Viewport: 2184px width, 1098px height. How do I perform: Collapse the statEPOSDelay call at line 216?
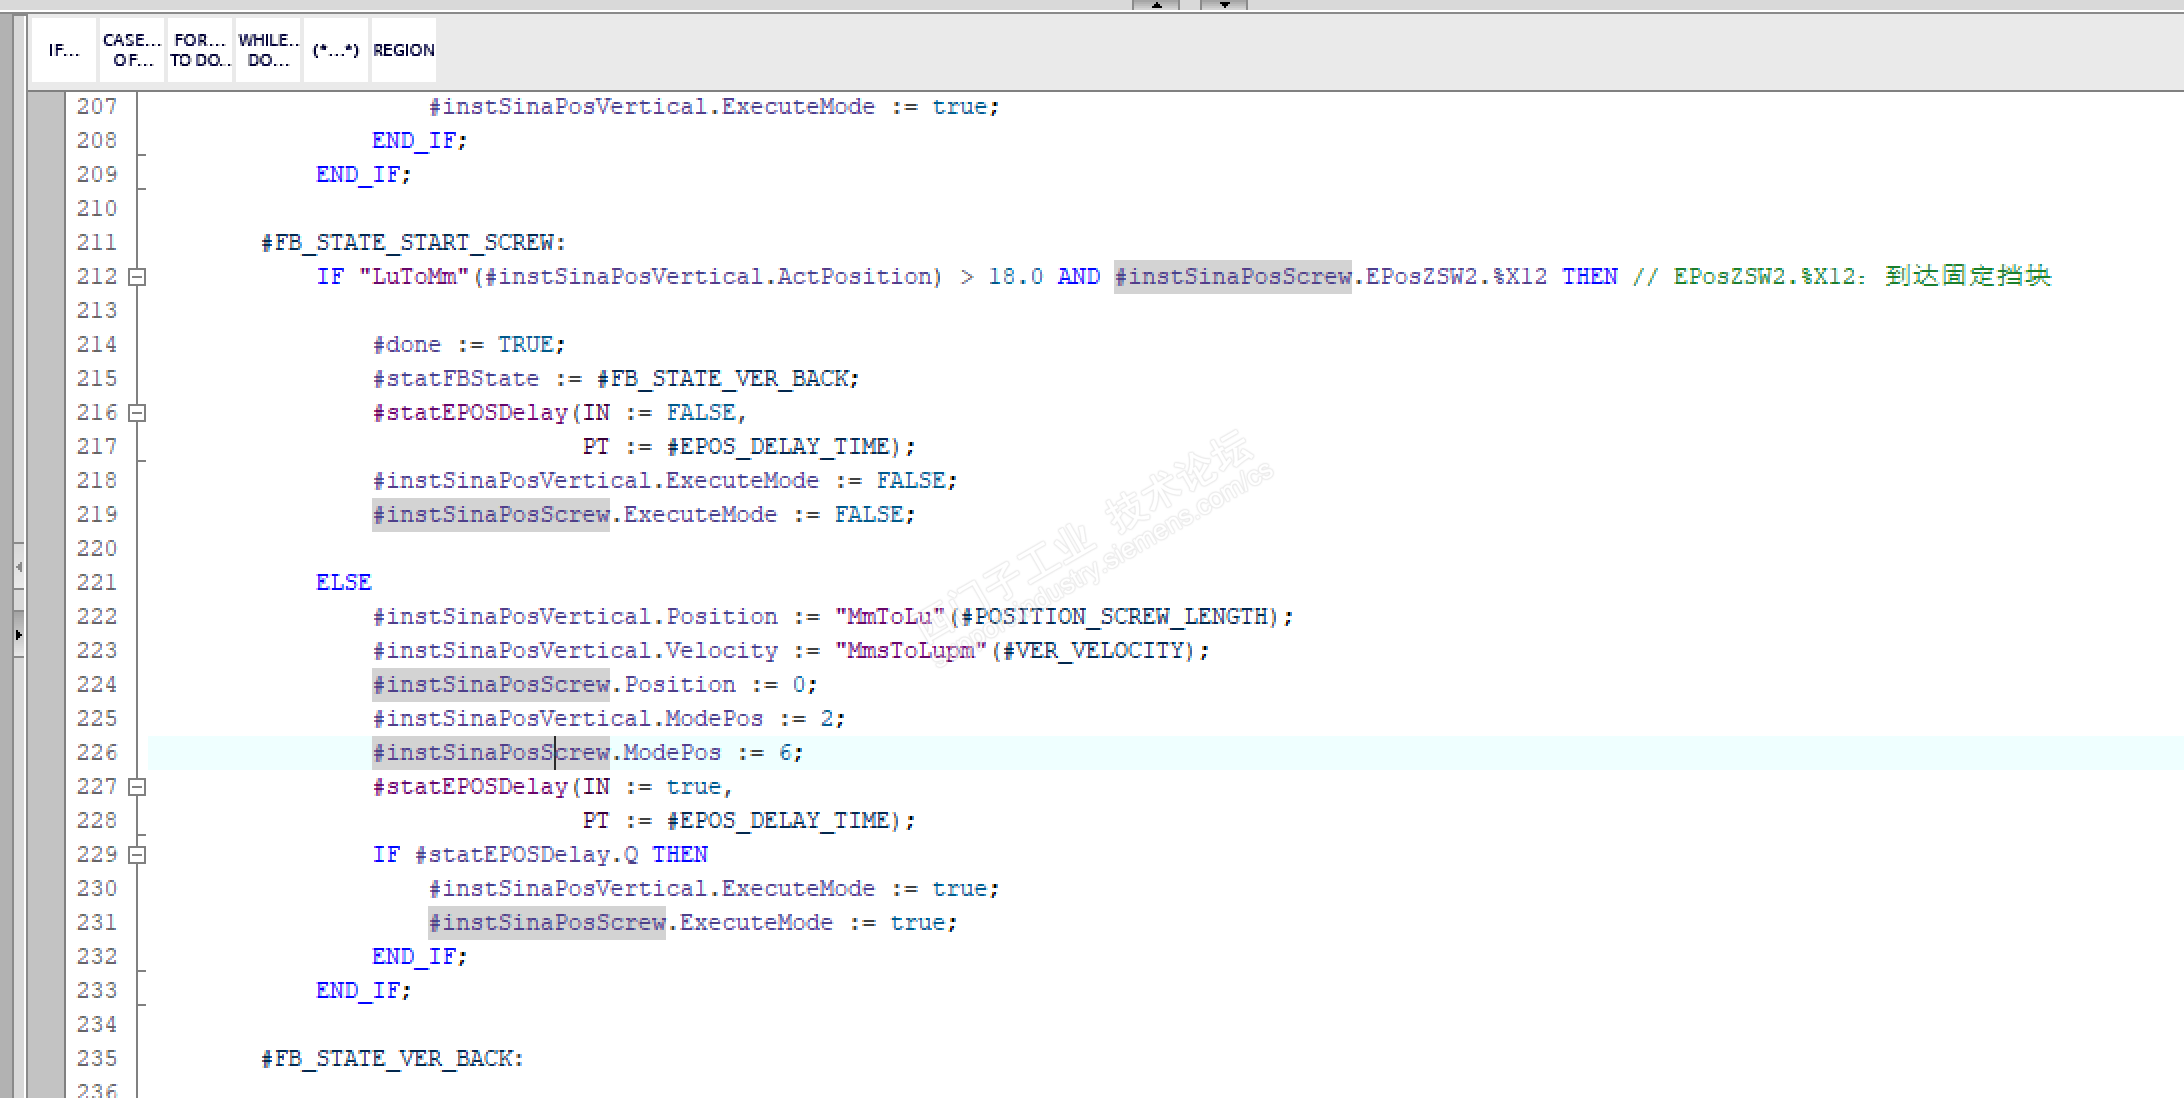(138, 413)
